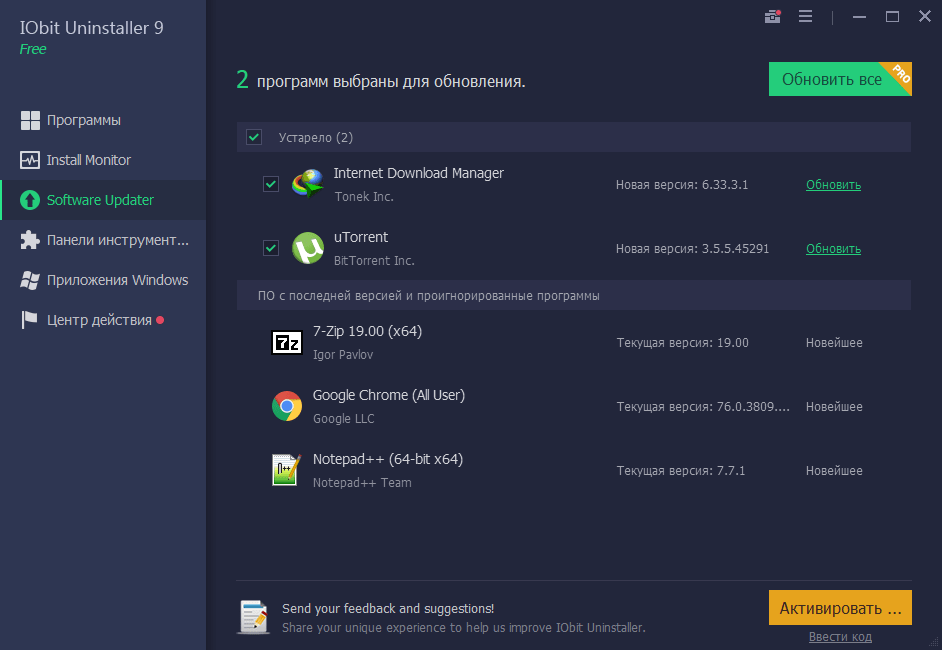Click the Google Chrome icon
Image resolution: width=942 pixels, height=650 pixels.
(x=287, y=406)
